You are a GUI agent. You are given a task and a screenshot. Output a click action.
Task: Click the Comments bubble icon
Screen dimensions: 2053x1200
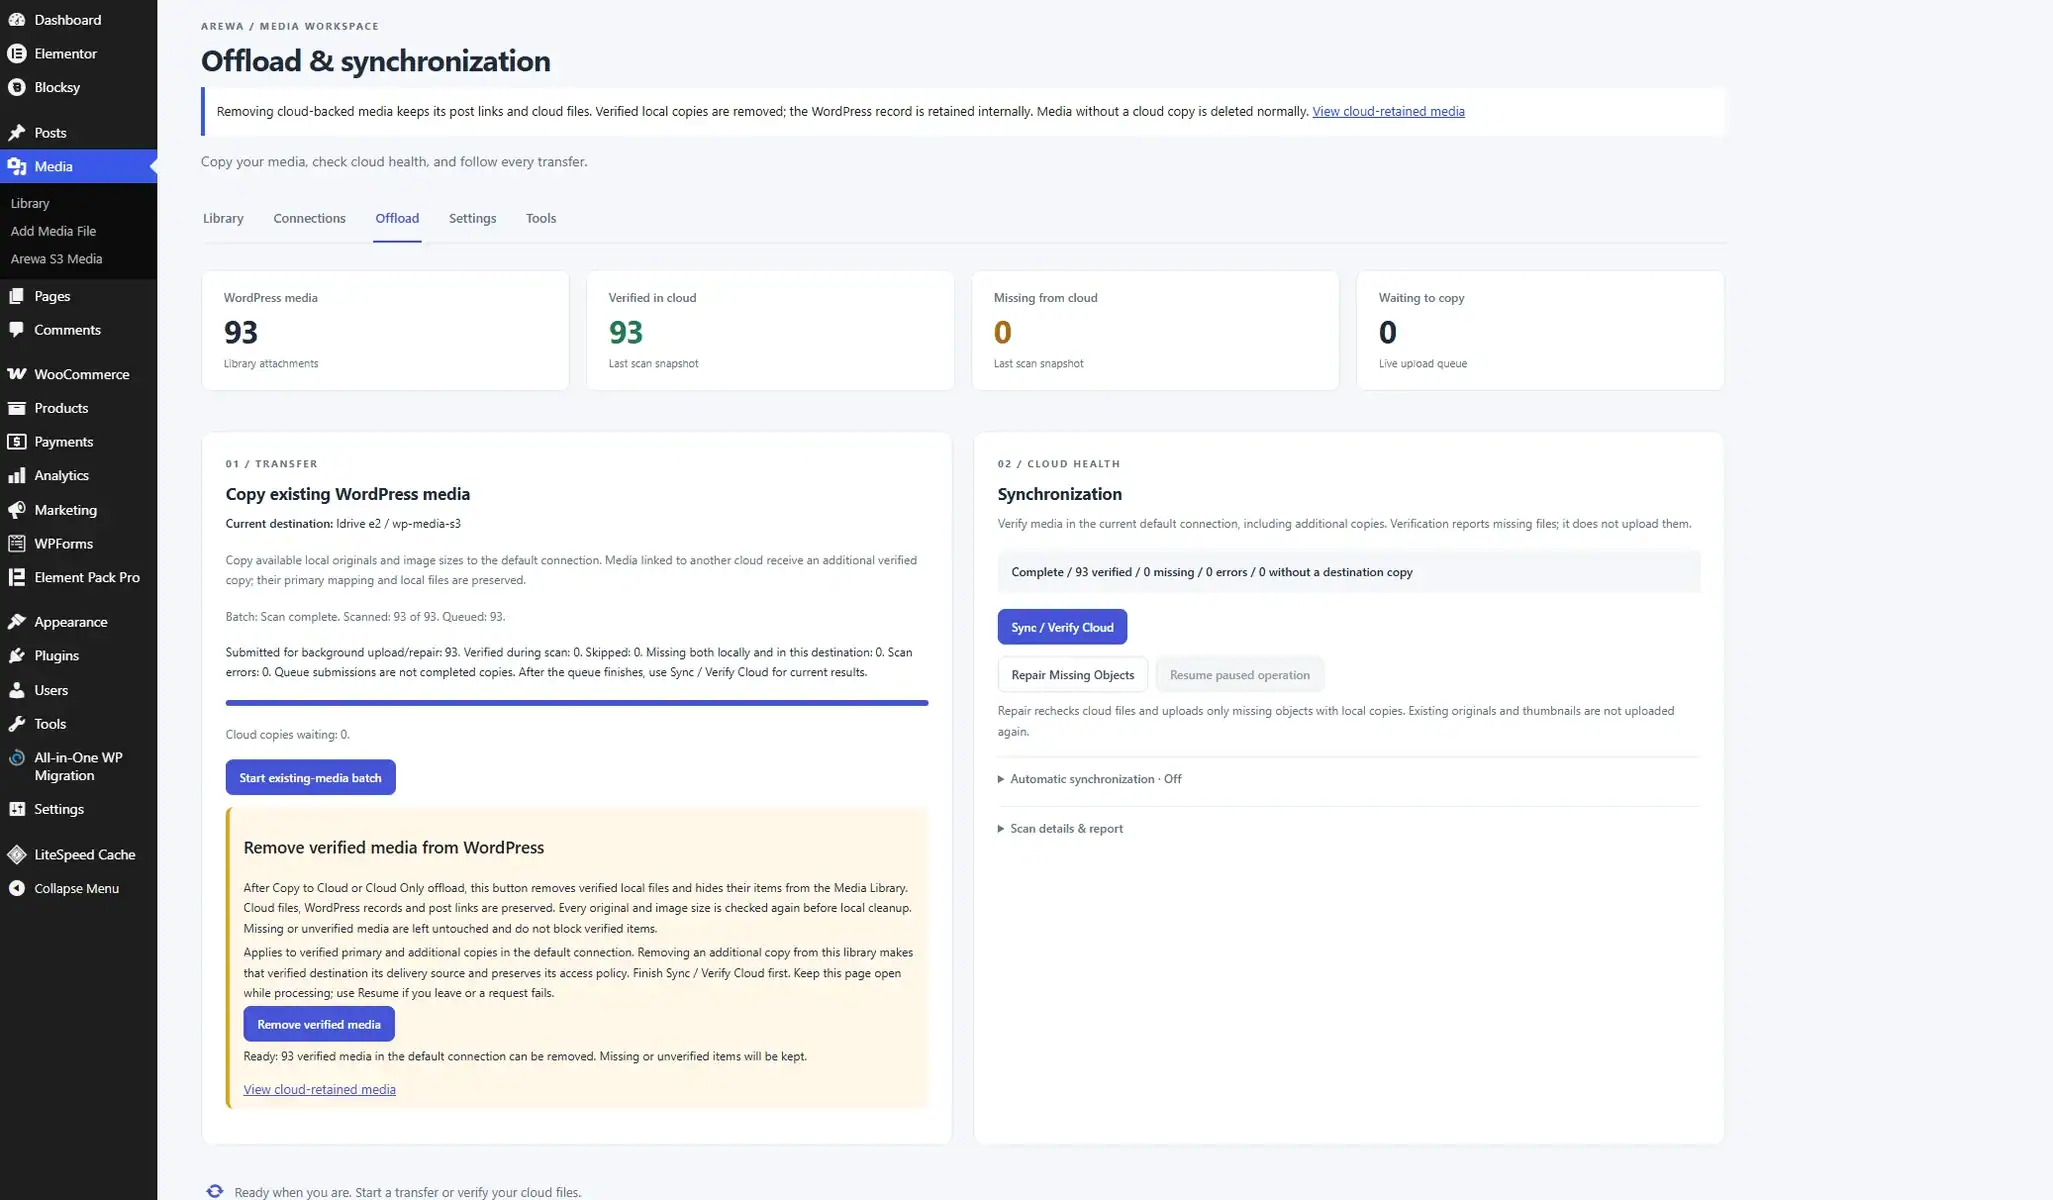[x=17, y=330]
